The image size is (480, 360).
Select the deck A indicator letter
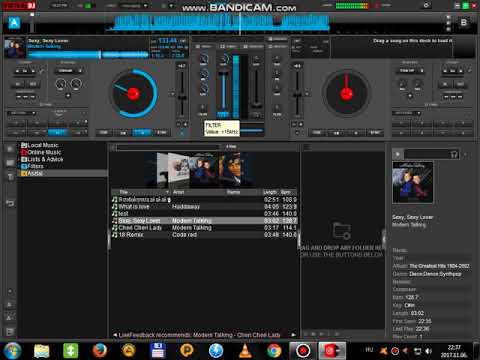[14, 23]
